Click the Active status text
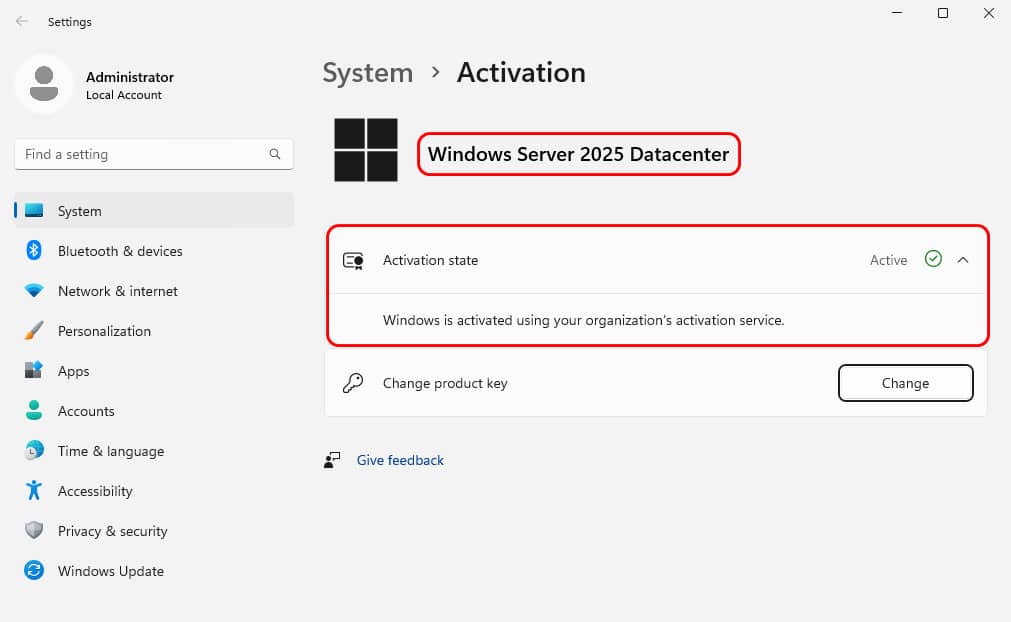The width and height of the screenshot is (1011, 622). click(x=888, y=260)
